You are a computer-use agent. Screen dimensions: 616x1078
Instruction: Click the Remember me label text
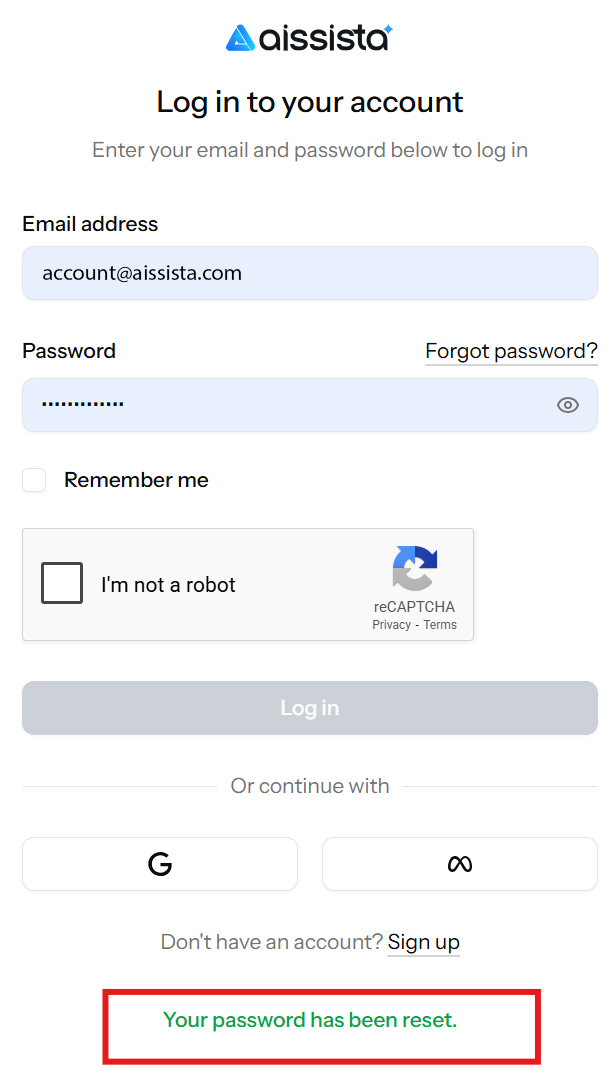[136, 480]
